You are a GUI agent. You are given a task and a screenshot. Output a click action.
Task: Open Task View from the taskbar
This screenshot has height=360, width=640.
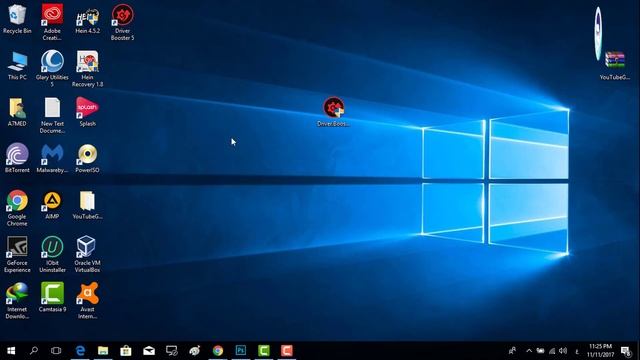[56, 351]
